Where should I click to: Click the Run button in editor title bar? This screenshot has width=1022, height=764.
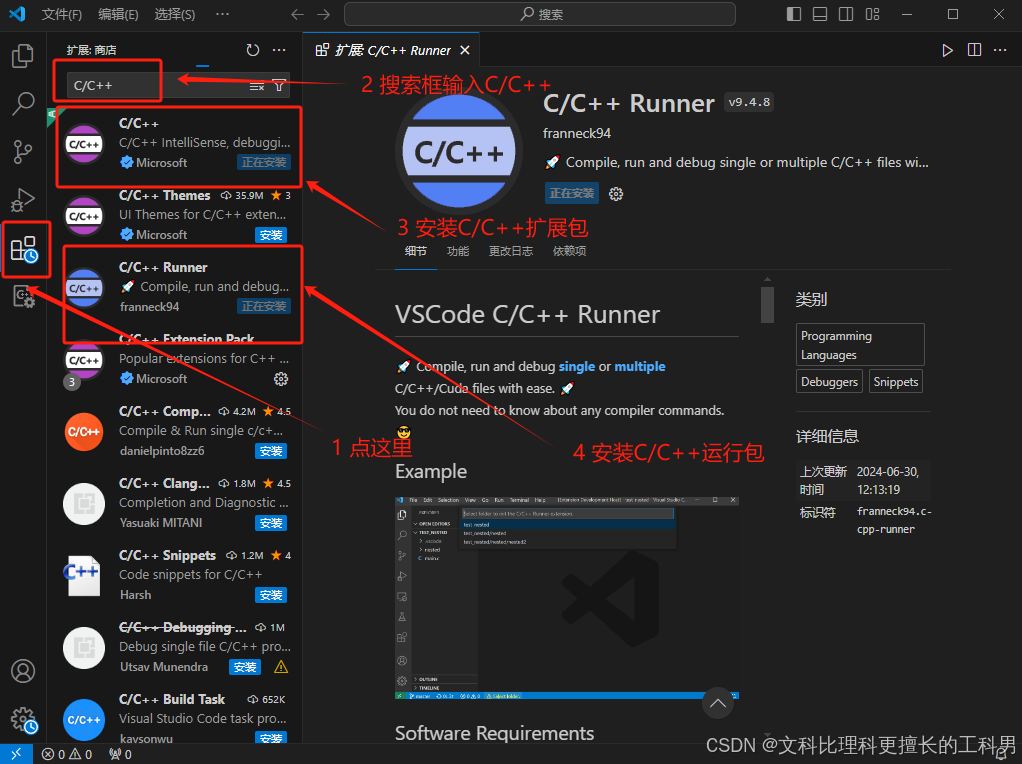tap(947, 50)
